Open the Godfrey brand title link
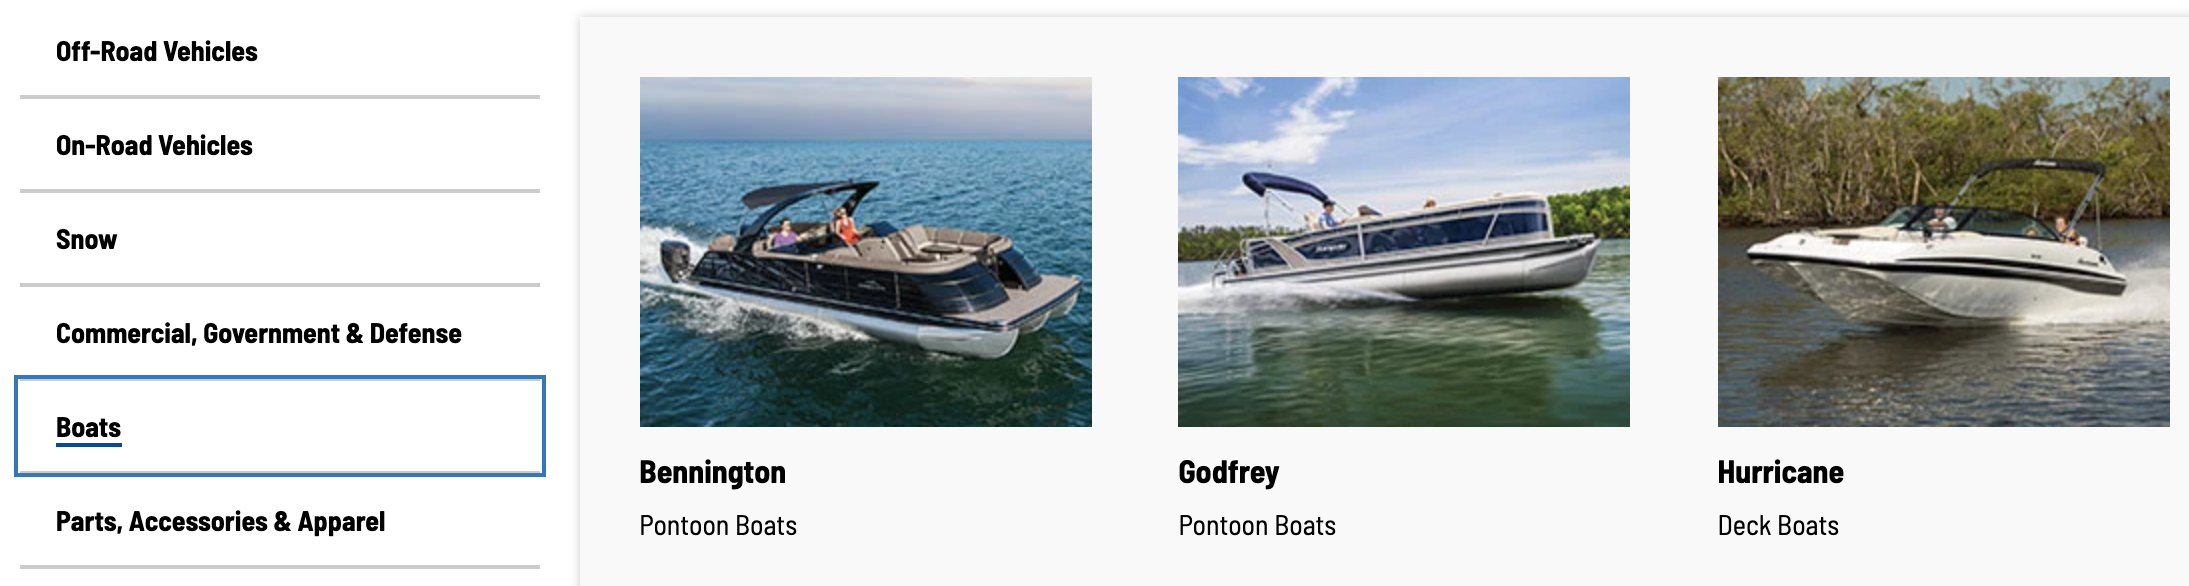The image size is (2189, 586). click(1229, 472)
